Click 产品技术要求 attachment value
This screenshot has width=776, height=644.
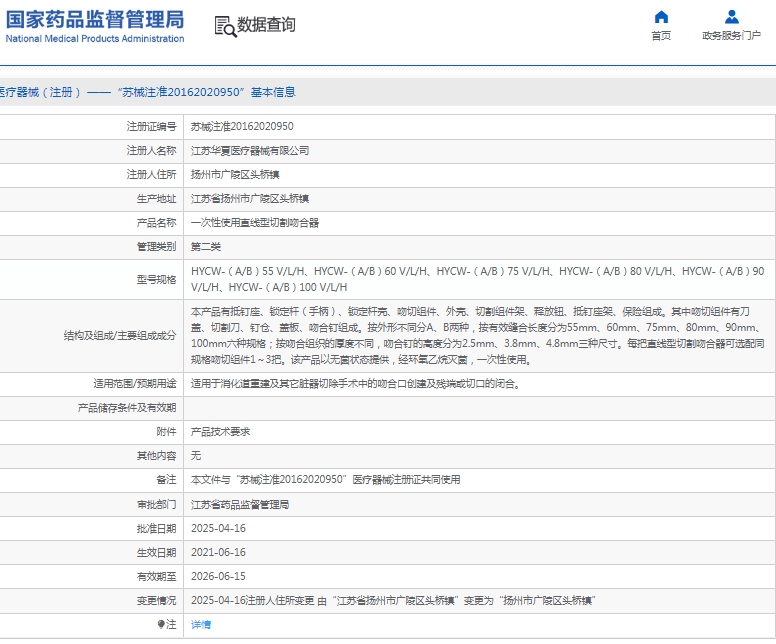tap(221, 432)
